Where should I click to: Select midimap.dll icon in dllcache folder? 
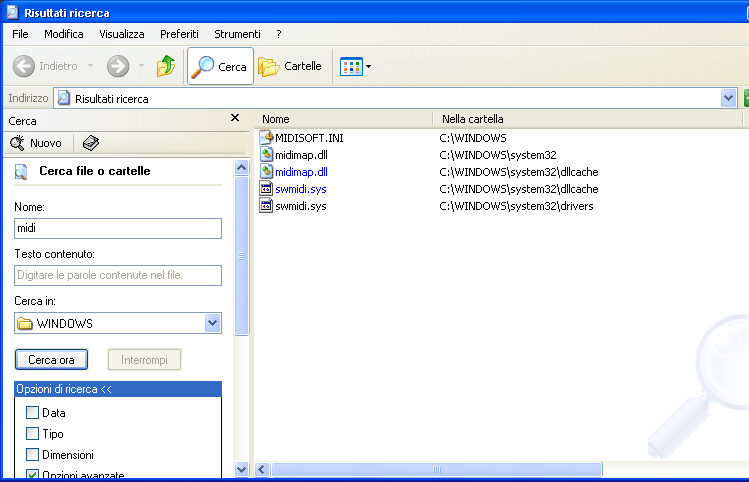[266, 171]
